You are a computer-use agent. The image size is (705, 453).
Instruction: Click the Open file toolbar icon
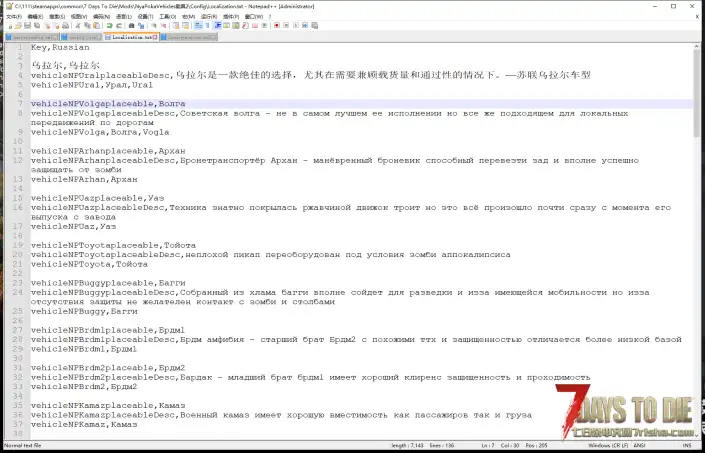click(18, 26)
